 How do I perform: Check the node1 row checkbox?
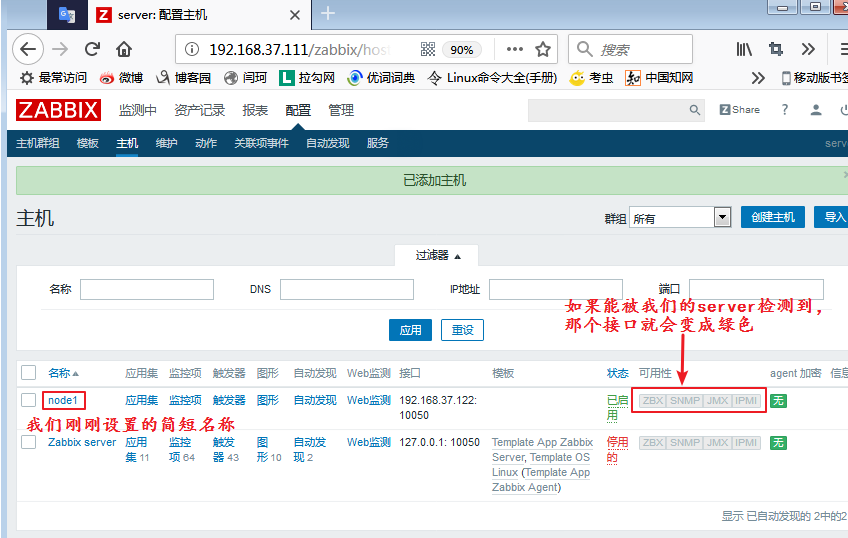(28, 400)
